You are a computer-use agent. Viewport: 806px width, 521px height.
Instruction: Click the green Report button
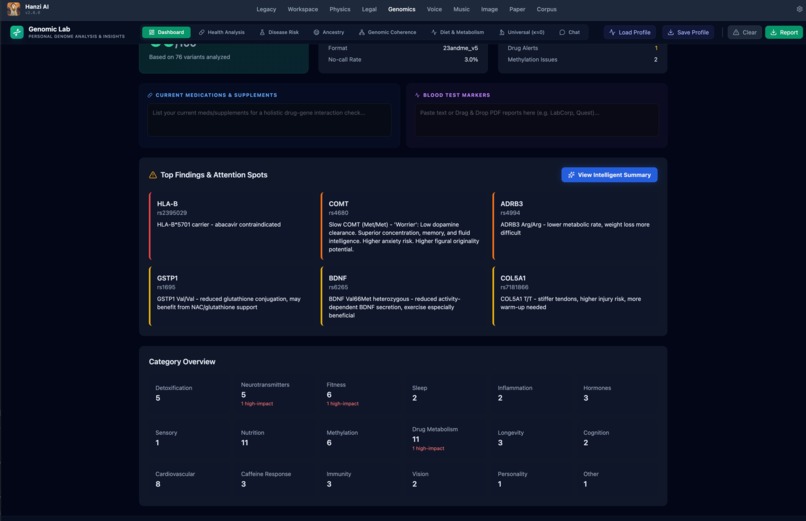click(784, 32)
